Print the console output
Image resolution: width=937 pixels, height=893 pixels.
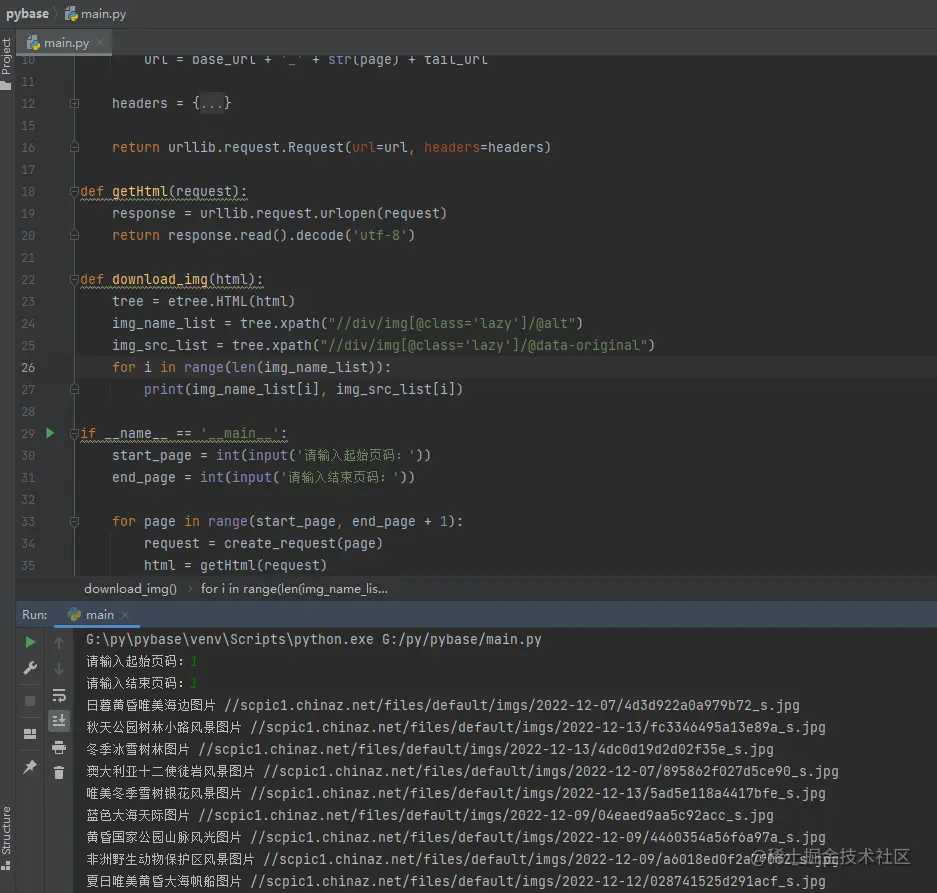[x=59, y=747]
